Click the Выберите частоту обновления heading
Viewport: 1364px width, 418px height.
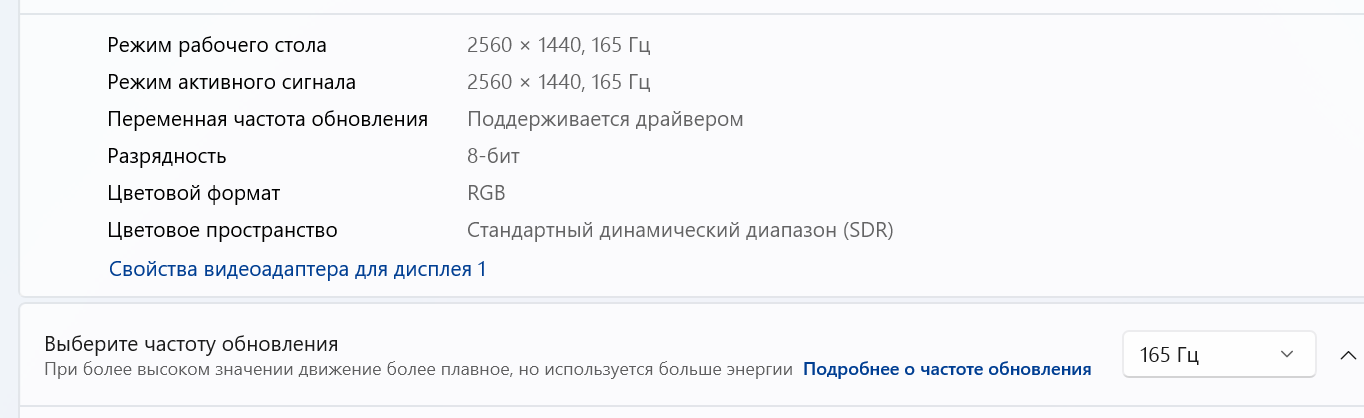pyautogui.click(x=191, y=344)
